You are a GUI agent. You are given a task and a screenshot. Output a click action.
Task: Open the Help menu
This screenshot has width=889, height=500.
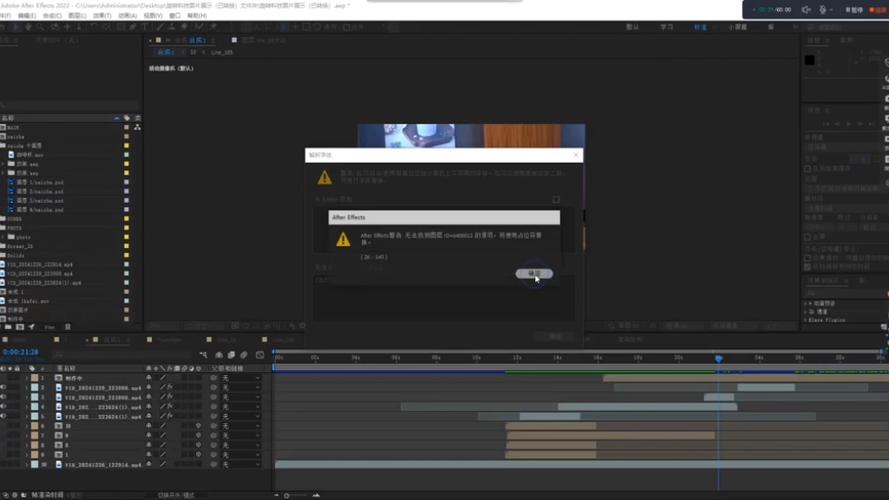pos(197,16)
